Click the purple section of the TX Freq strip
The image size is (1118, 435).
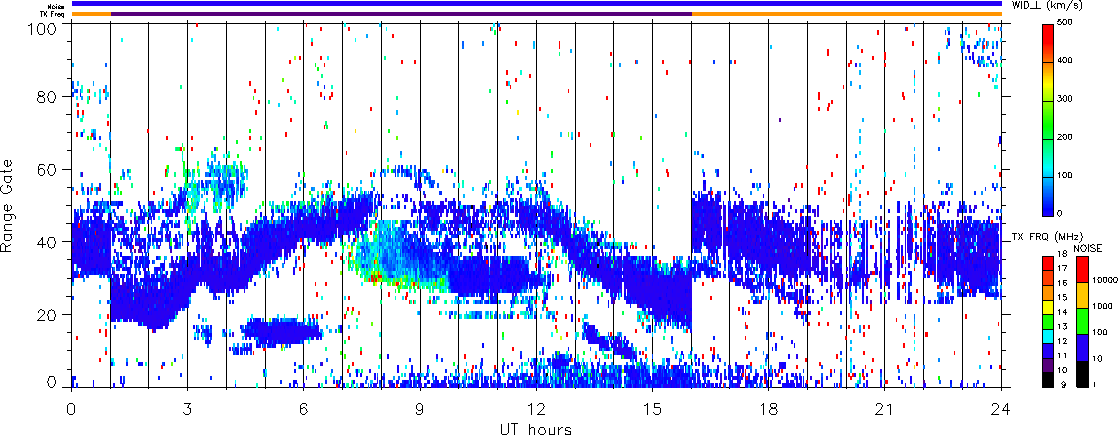[x=400, y=14]
